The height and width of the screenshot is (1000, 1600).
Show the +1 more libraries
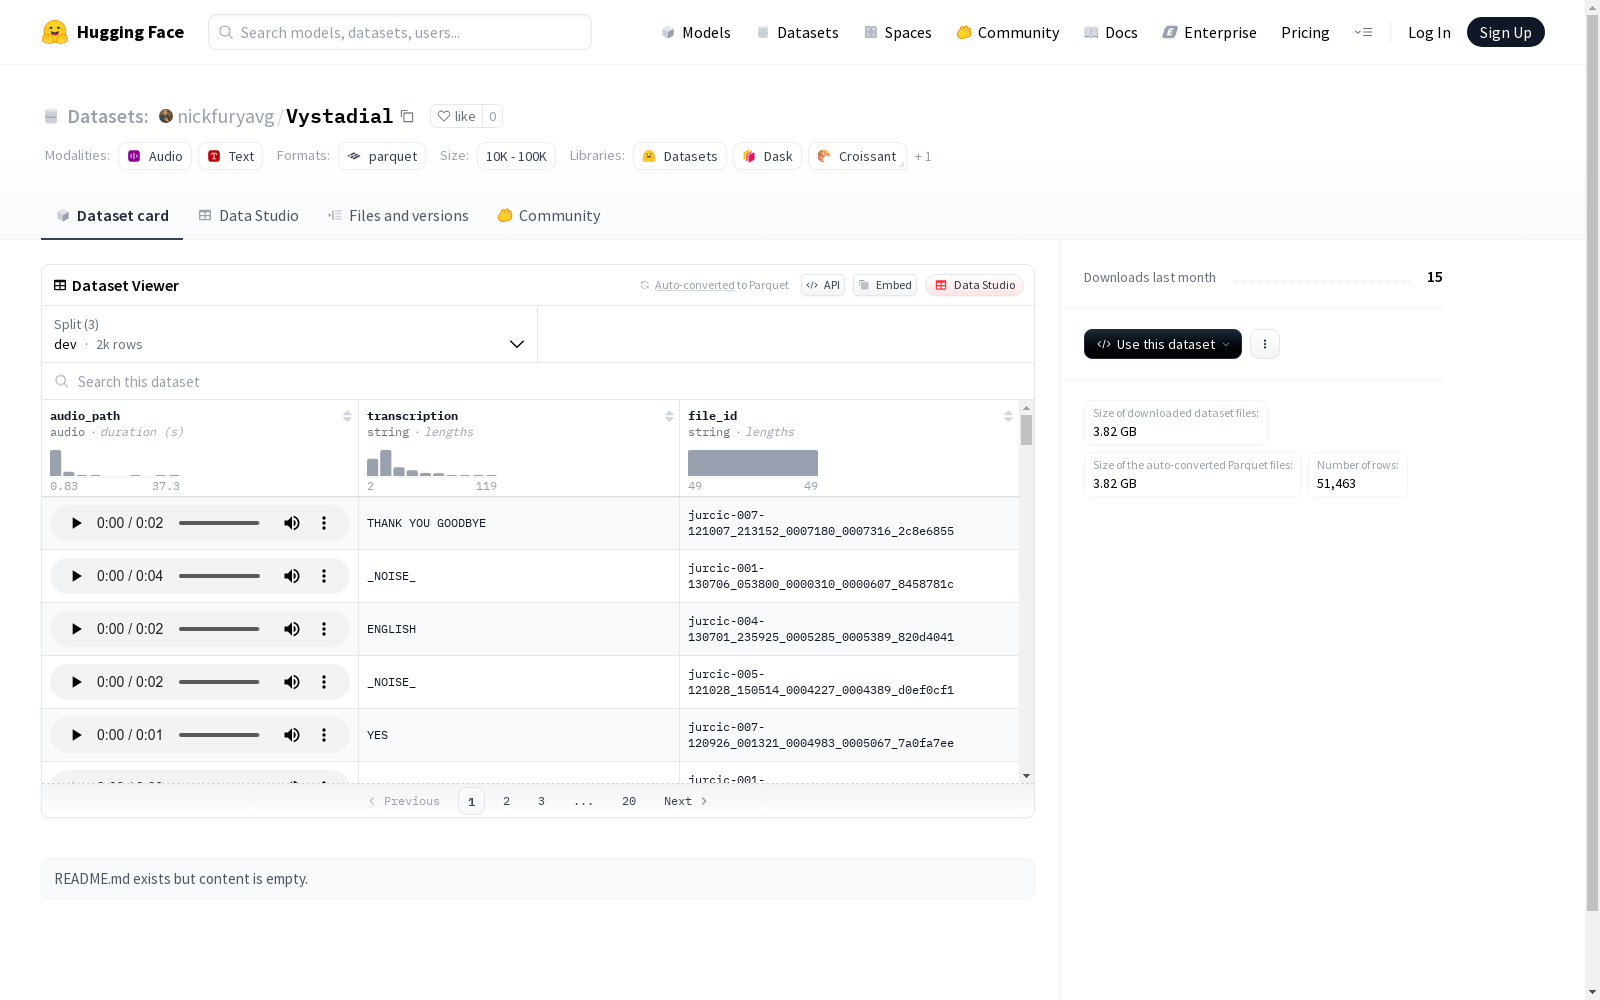coord(923,156)
